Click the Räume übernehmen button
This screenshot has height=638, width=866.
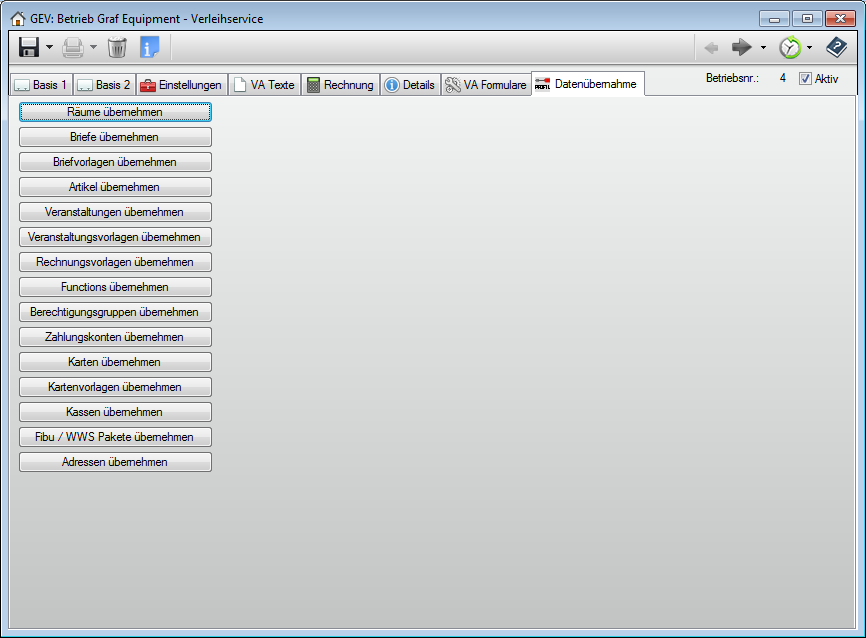[115, 112]
